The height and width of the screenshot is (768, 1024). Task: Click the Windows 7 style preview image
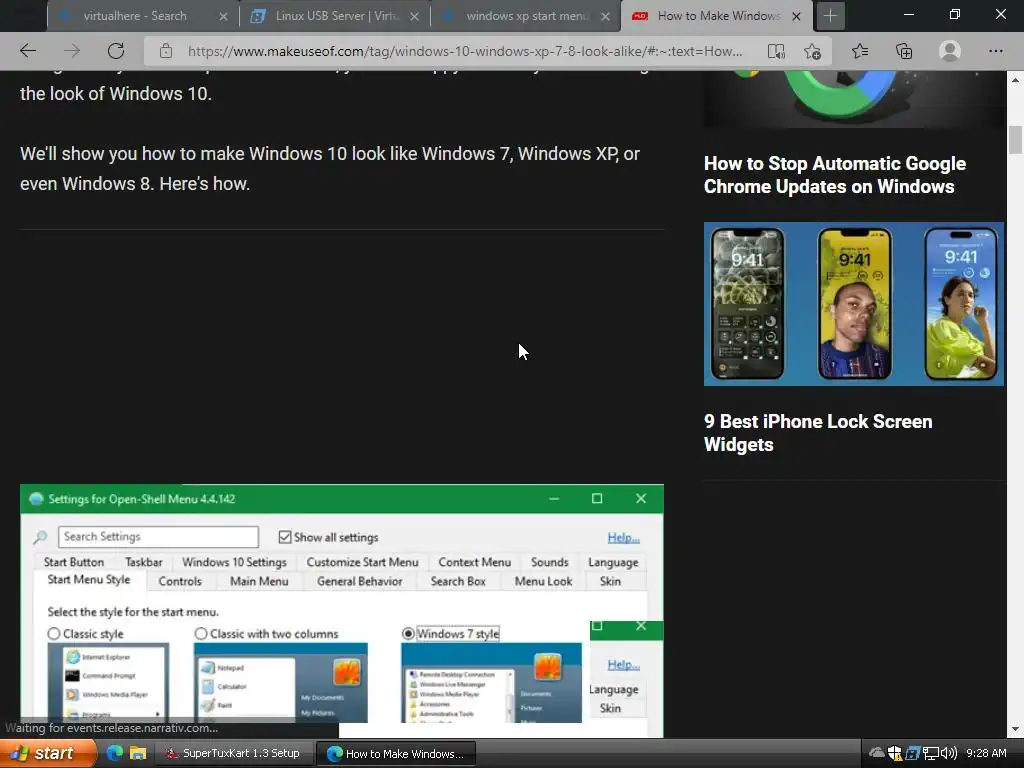491,682
